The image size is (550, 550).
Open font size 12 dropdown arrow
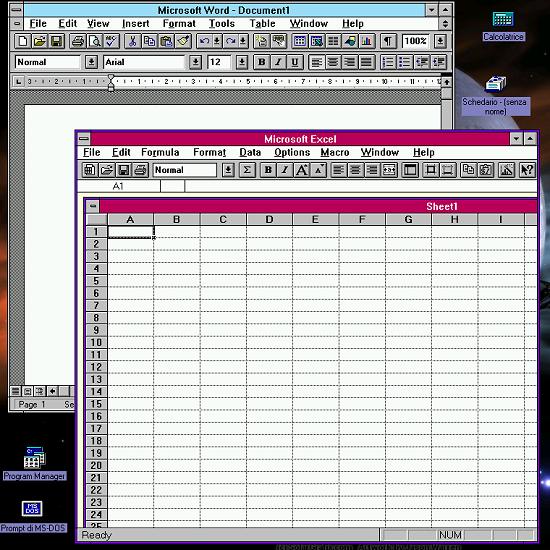tap(241, 62)
